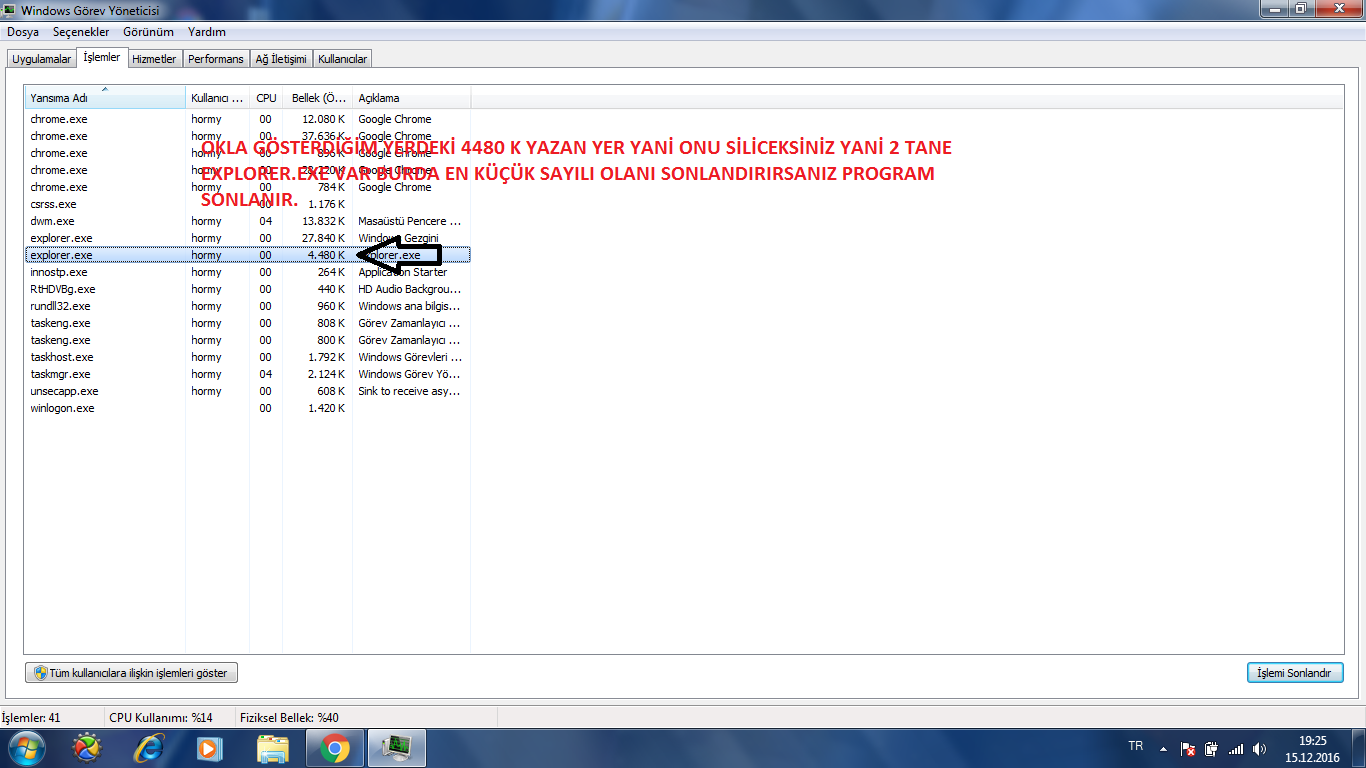Show hidden tray icons arrow
The image size is (1366, 768).
point(1163,748)
